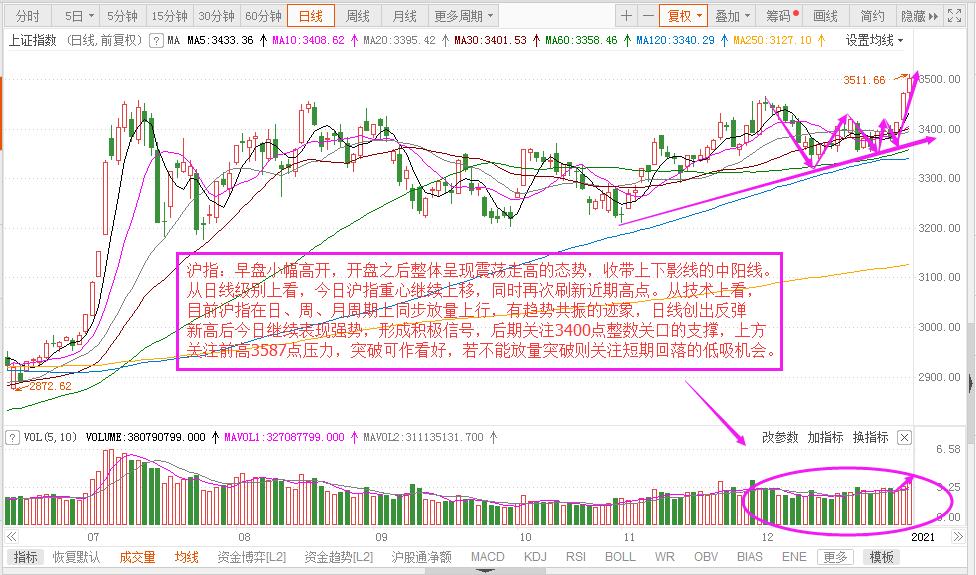Select OBV indicator
The width and height of the screenshot is (976, 575).
tap(706, 557)
